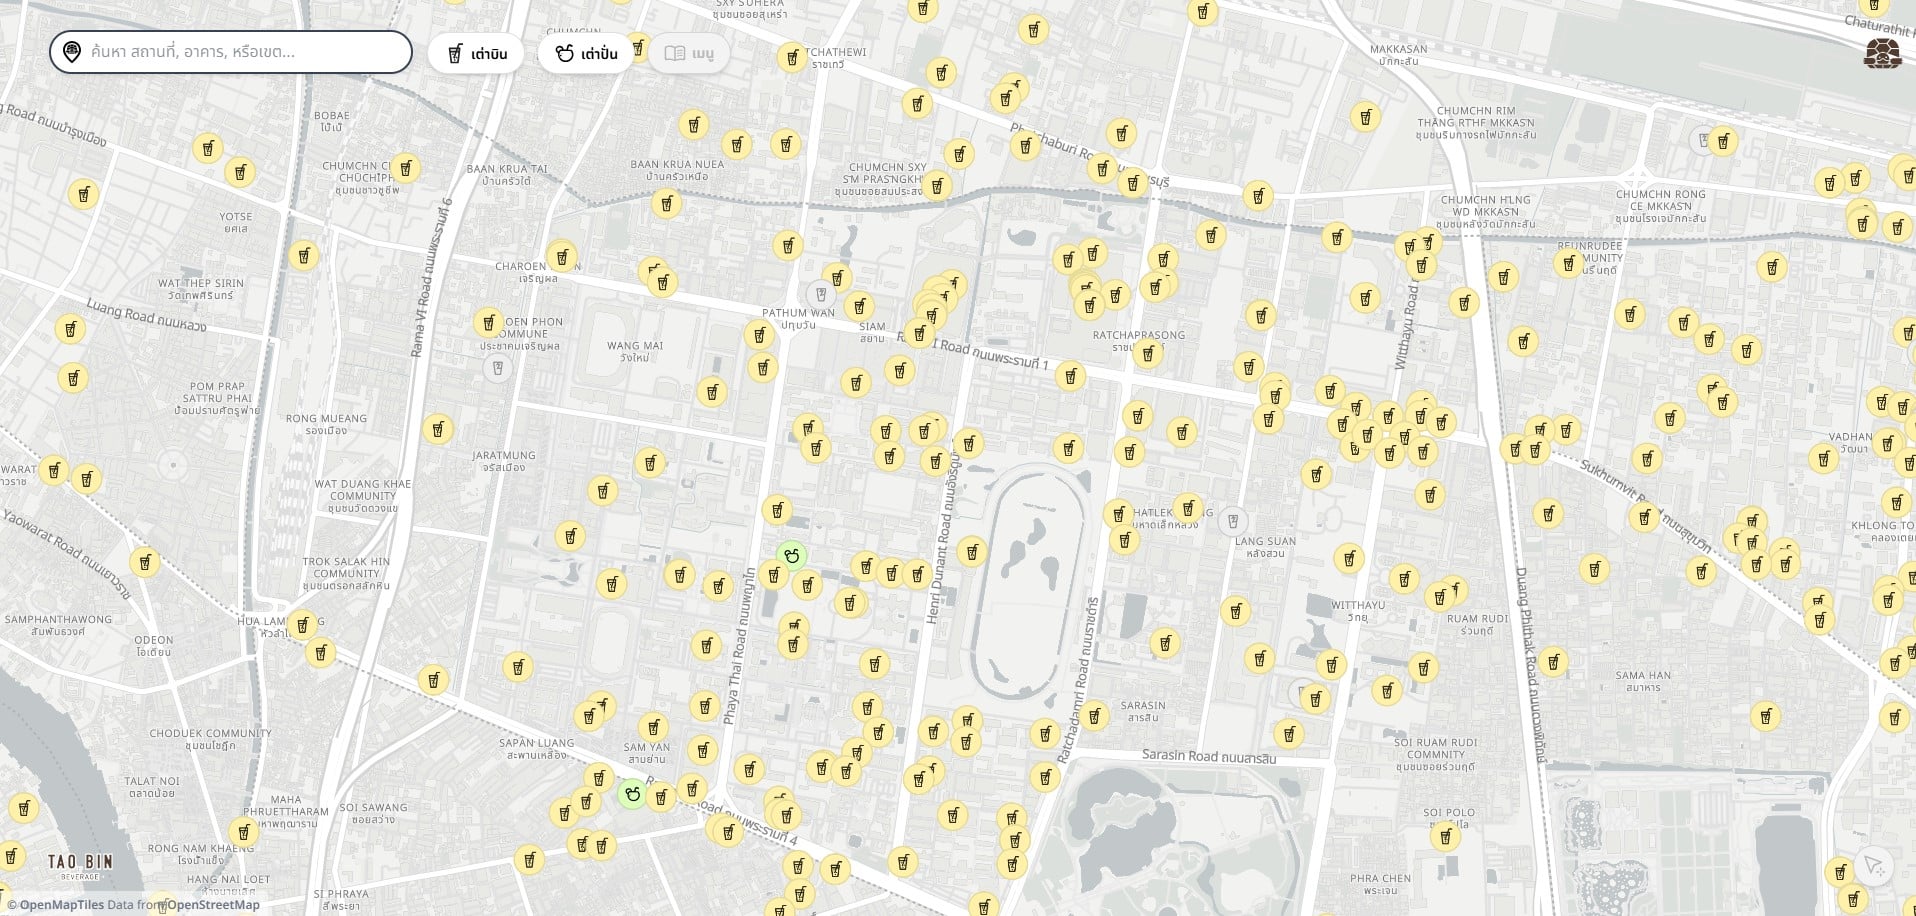1916x916 pixels.
Task: Open the เมนู menu button
Action: point(689,53)
